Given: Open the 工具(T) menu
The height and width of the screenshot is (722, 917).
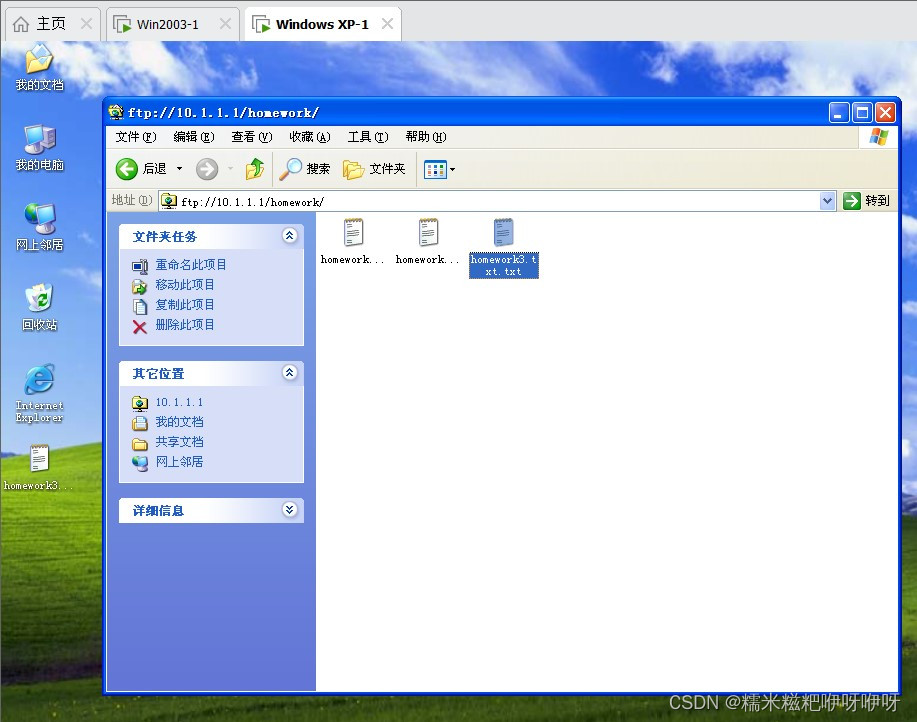Looking at the screenshot, I should click(x=367, y=137).
